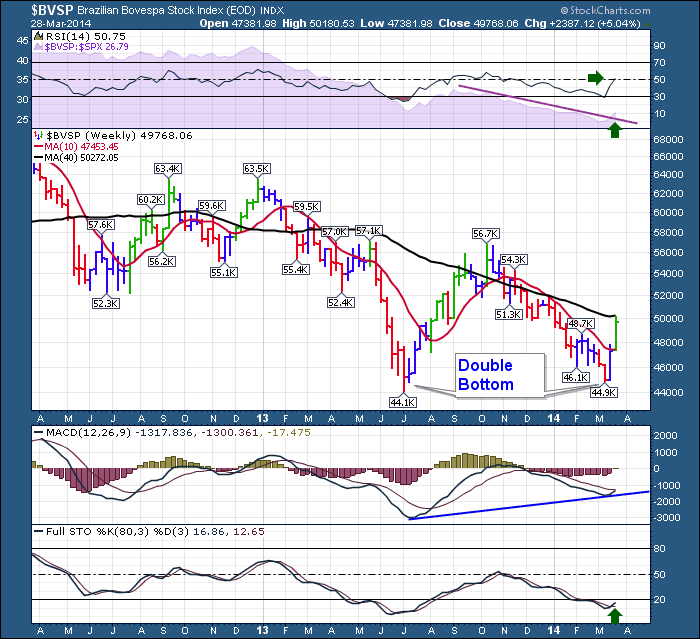Viewport: 700px width, 639px height.
Task: Click the 55.4K price label
Action: pos(296,269)
